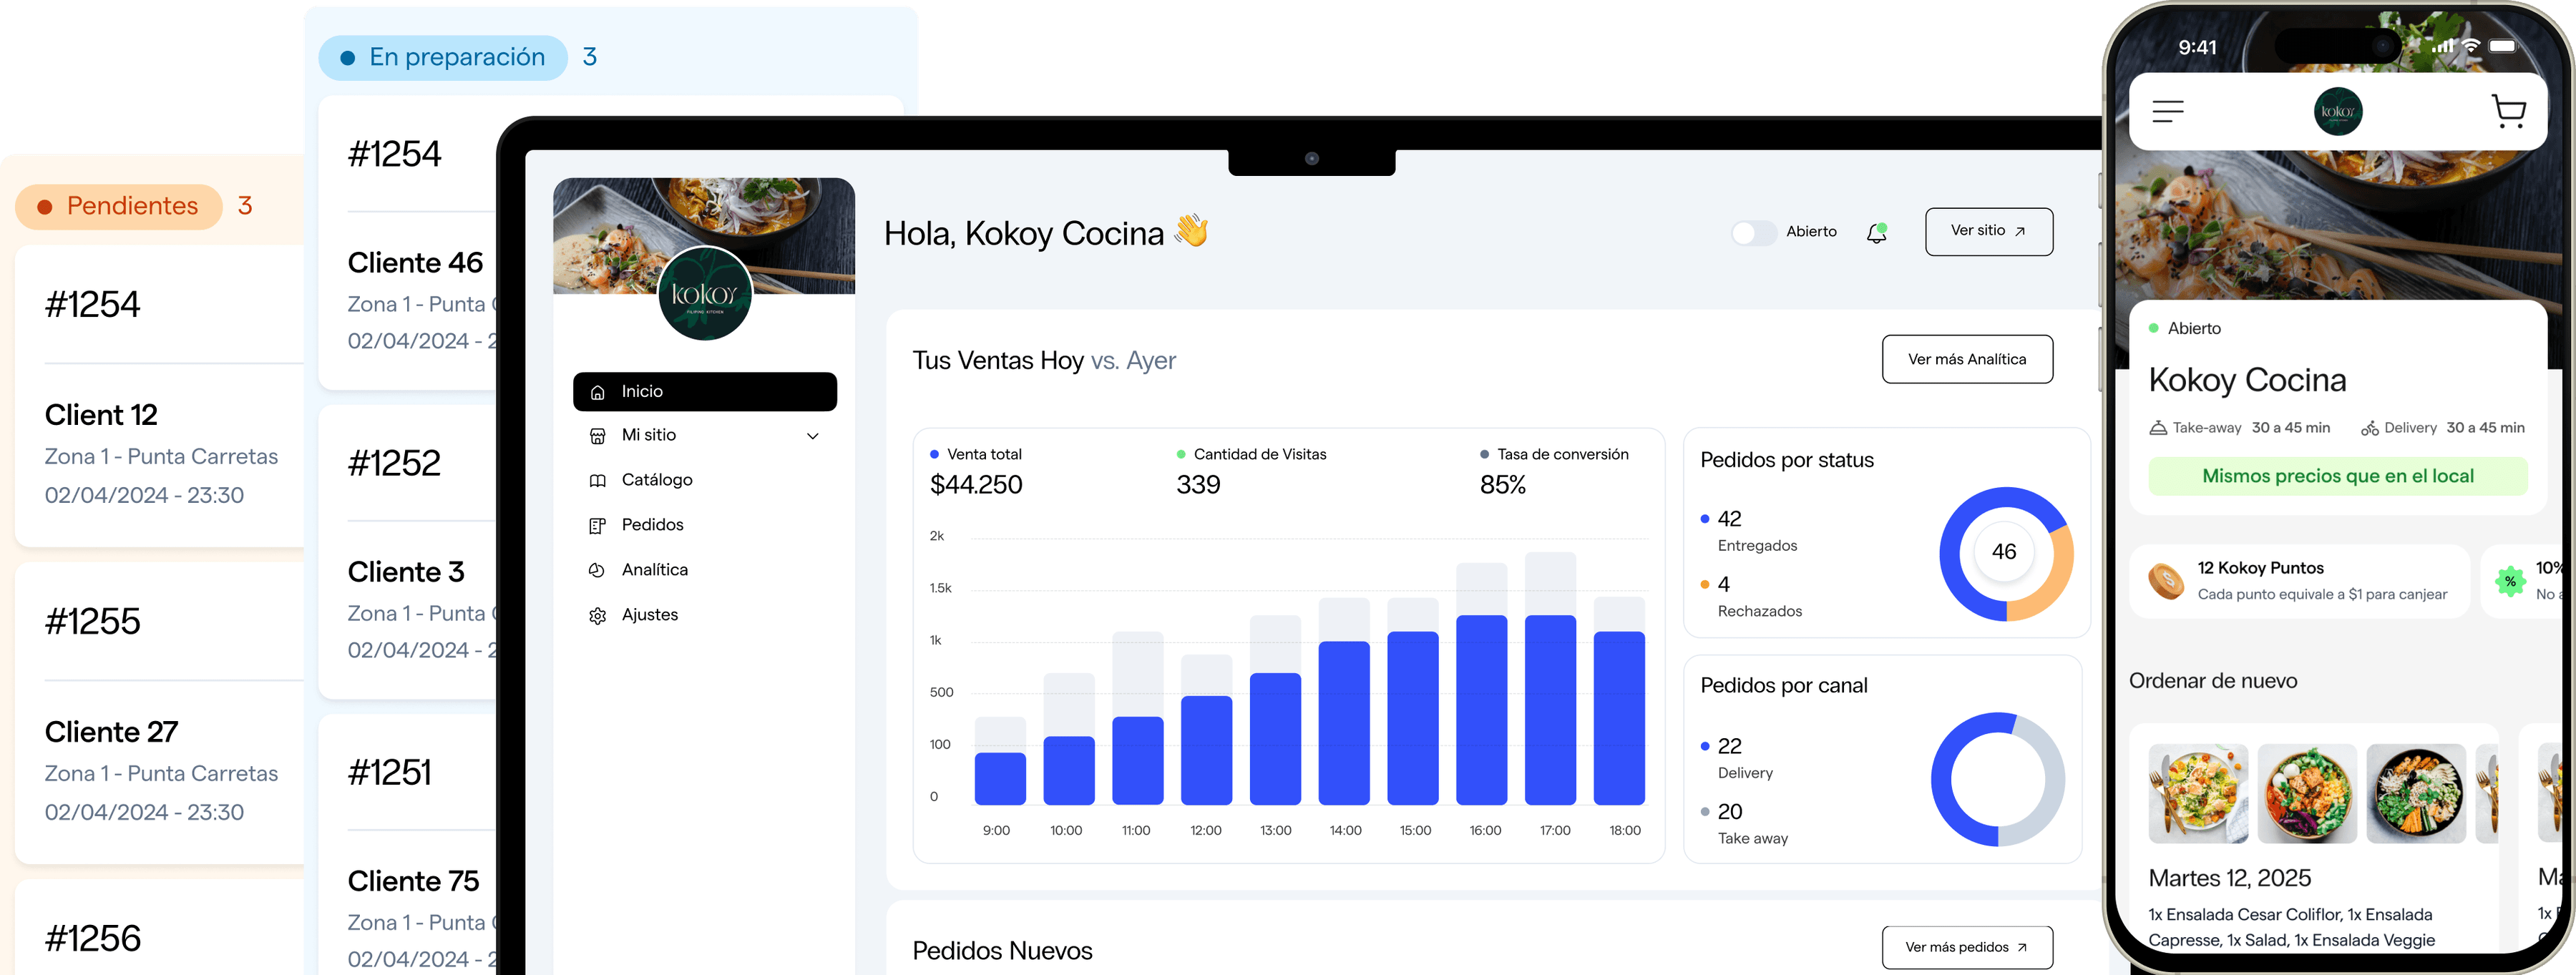Image resolution: width=2576 pixels, height=975 pixels.
Task: Click the Pedidos receipt icon in sidebar
Action: click(597, 525)
